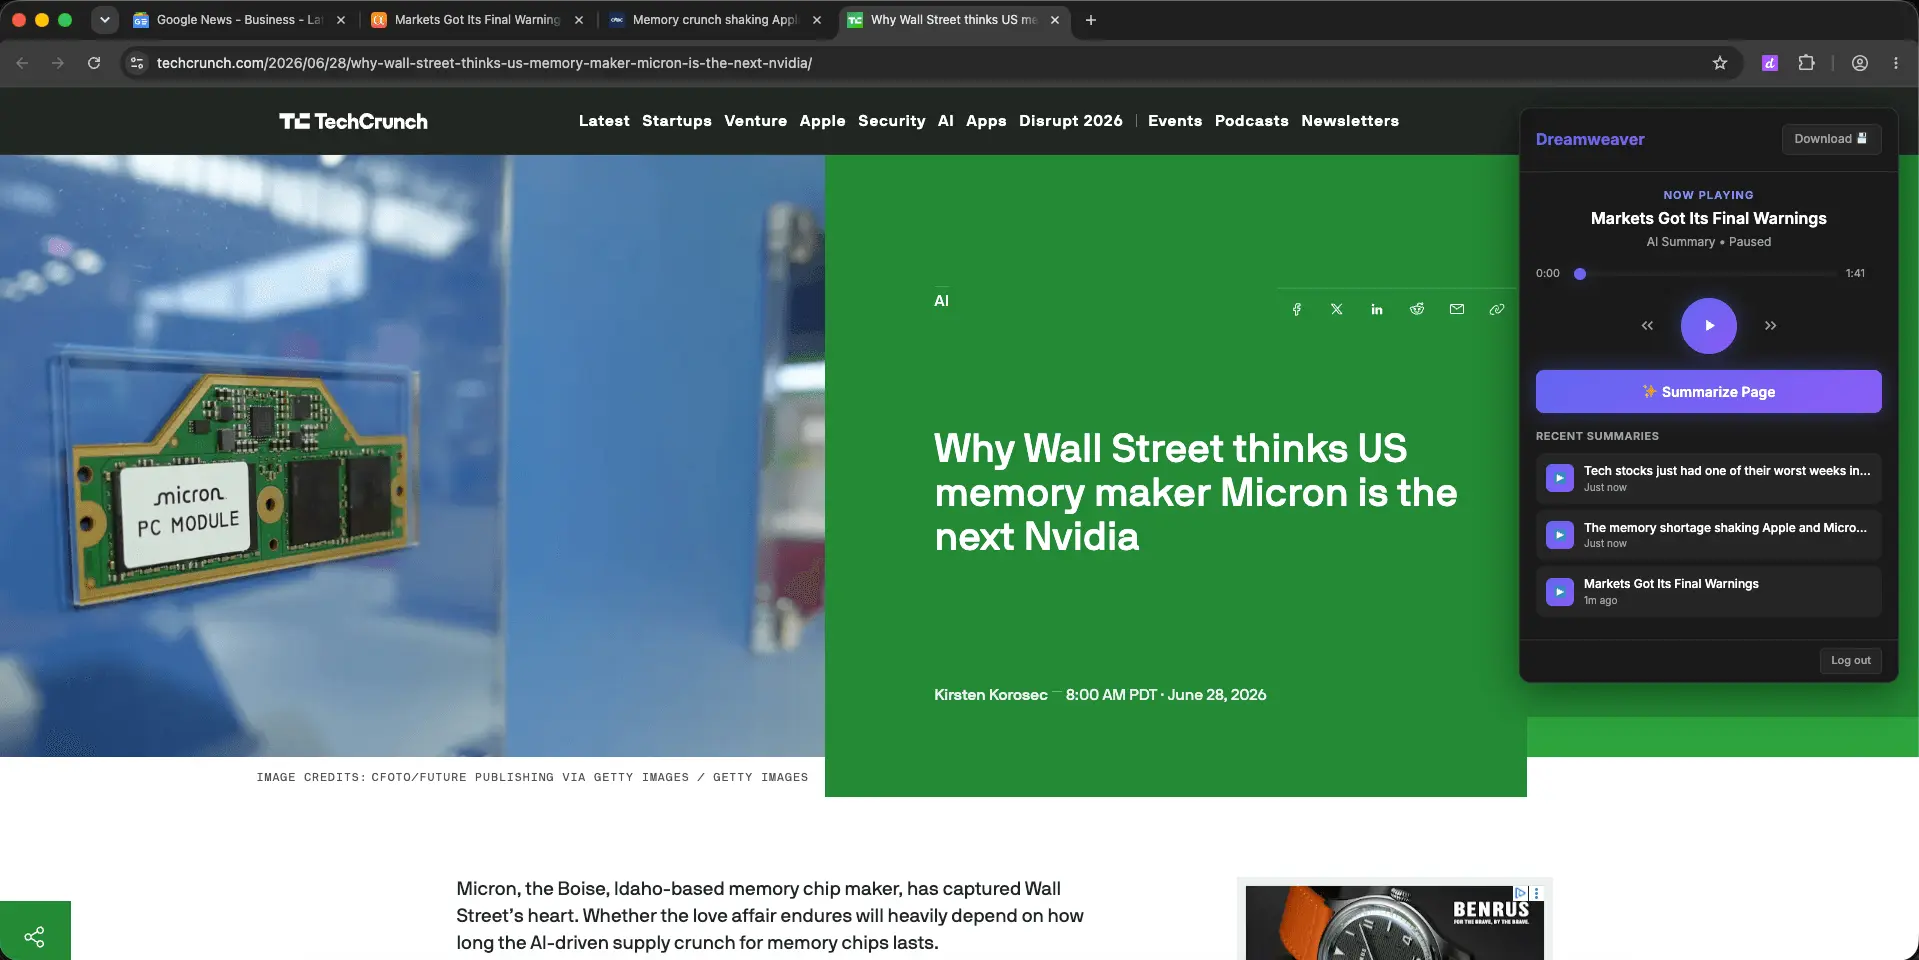Play recent 'Markets Got Its Final Warnings' summary

pyautogui.click(x=1559, y=592)
